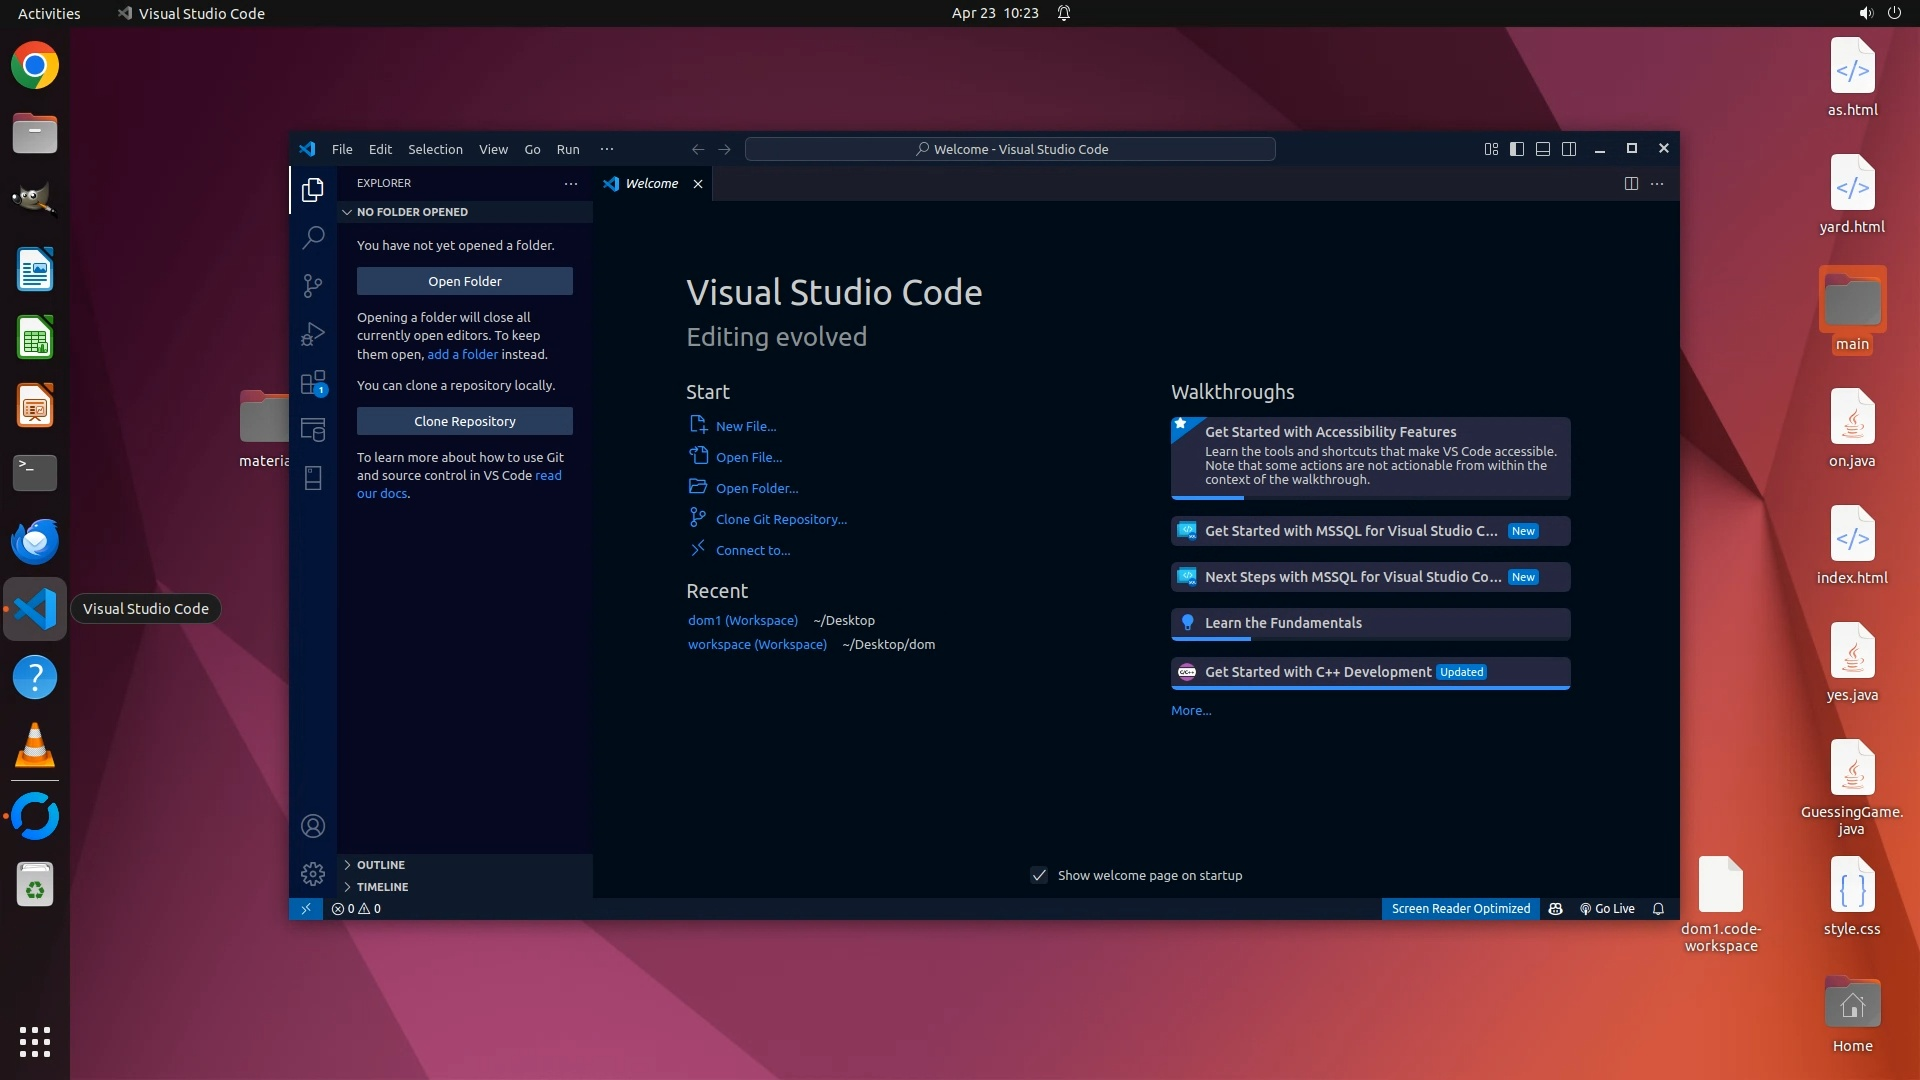Viewport: 1920px width, 1080px height.
Task: Click the command center search box
Action: coord(1010,149)
